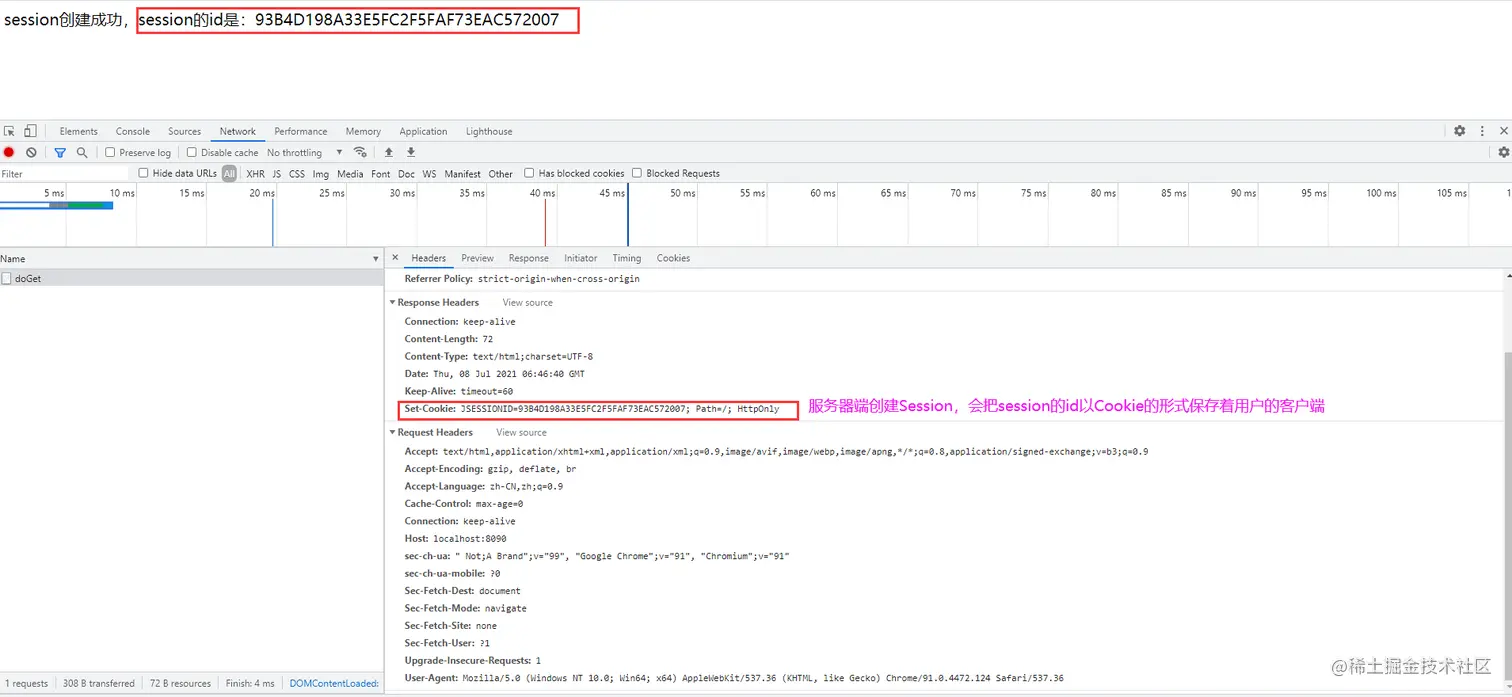
Task: Open the Application panel
Action: 423,131
